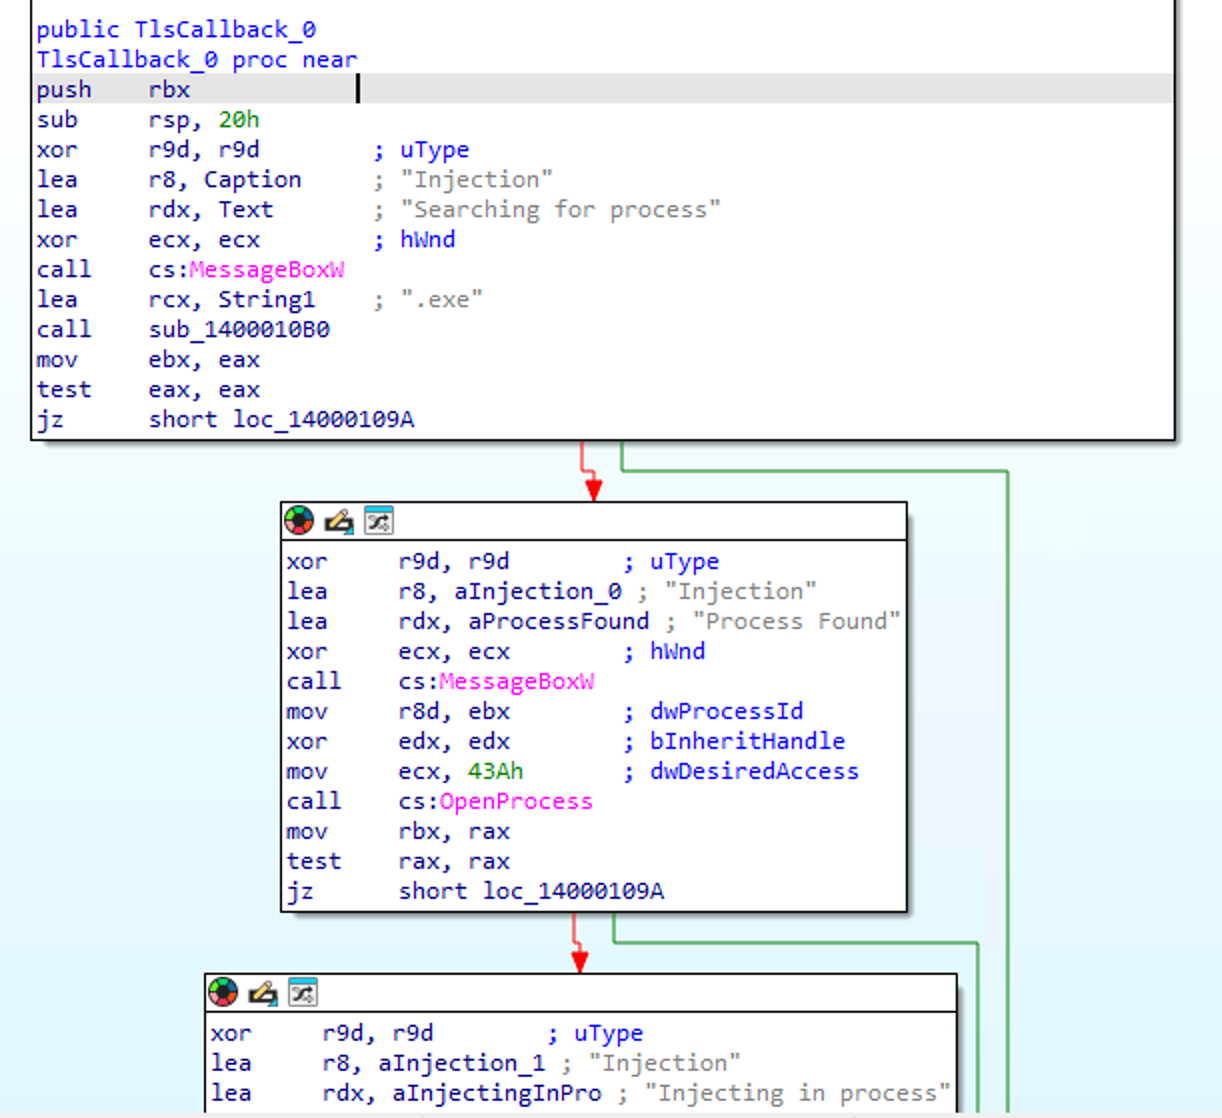
Task: Click loc_14000109A in the first block's jz
Action: tap(323, 419)
